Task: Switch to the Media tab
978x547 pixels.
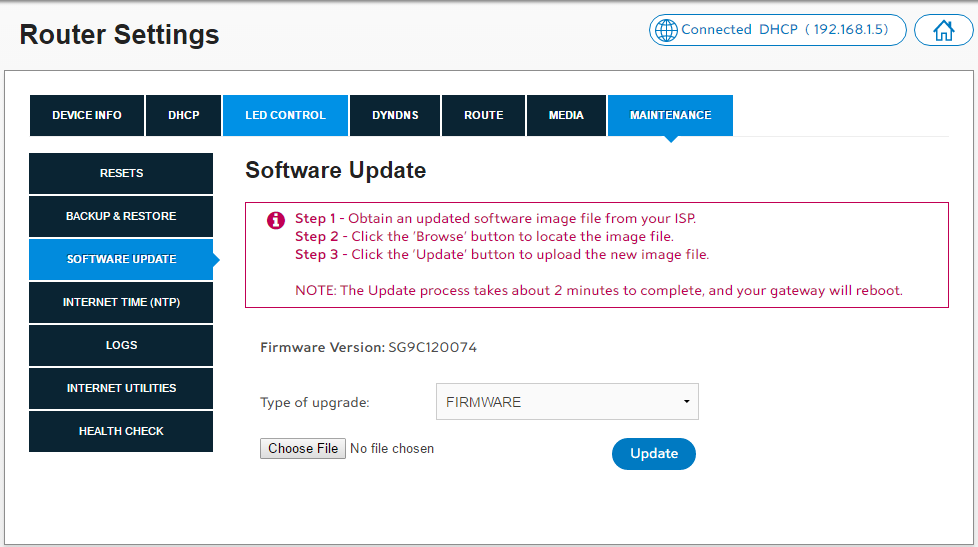Action: (x=566, y=116)
